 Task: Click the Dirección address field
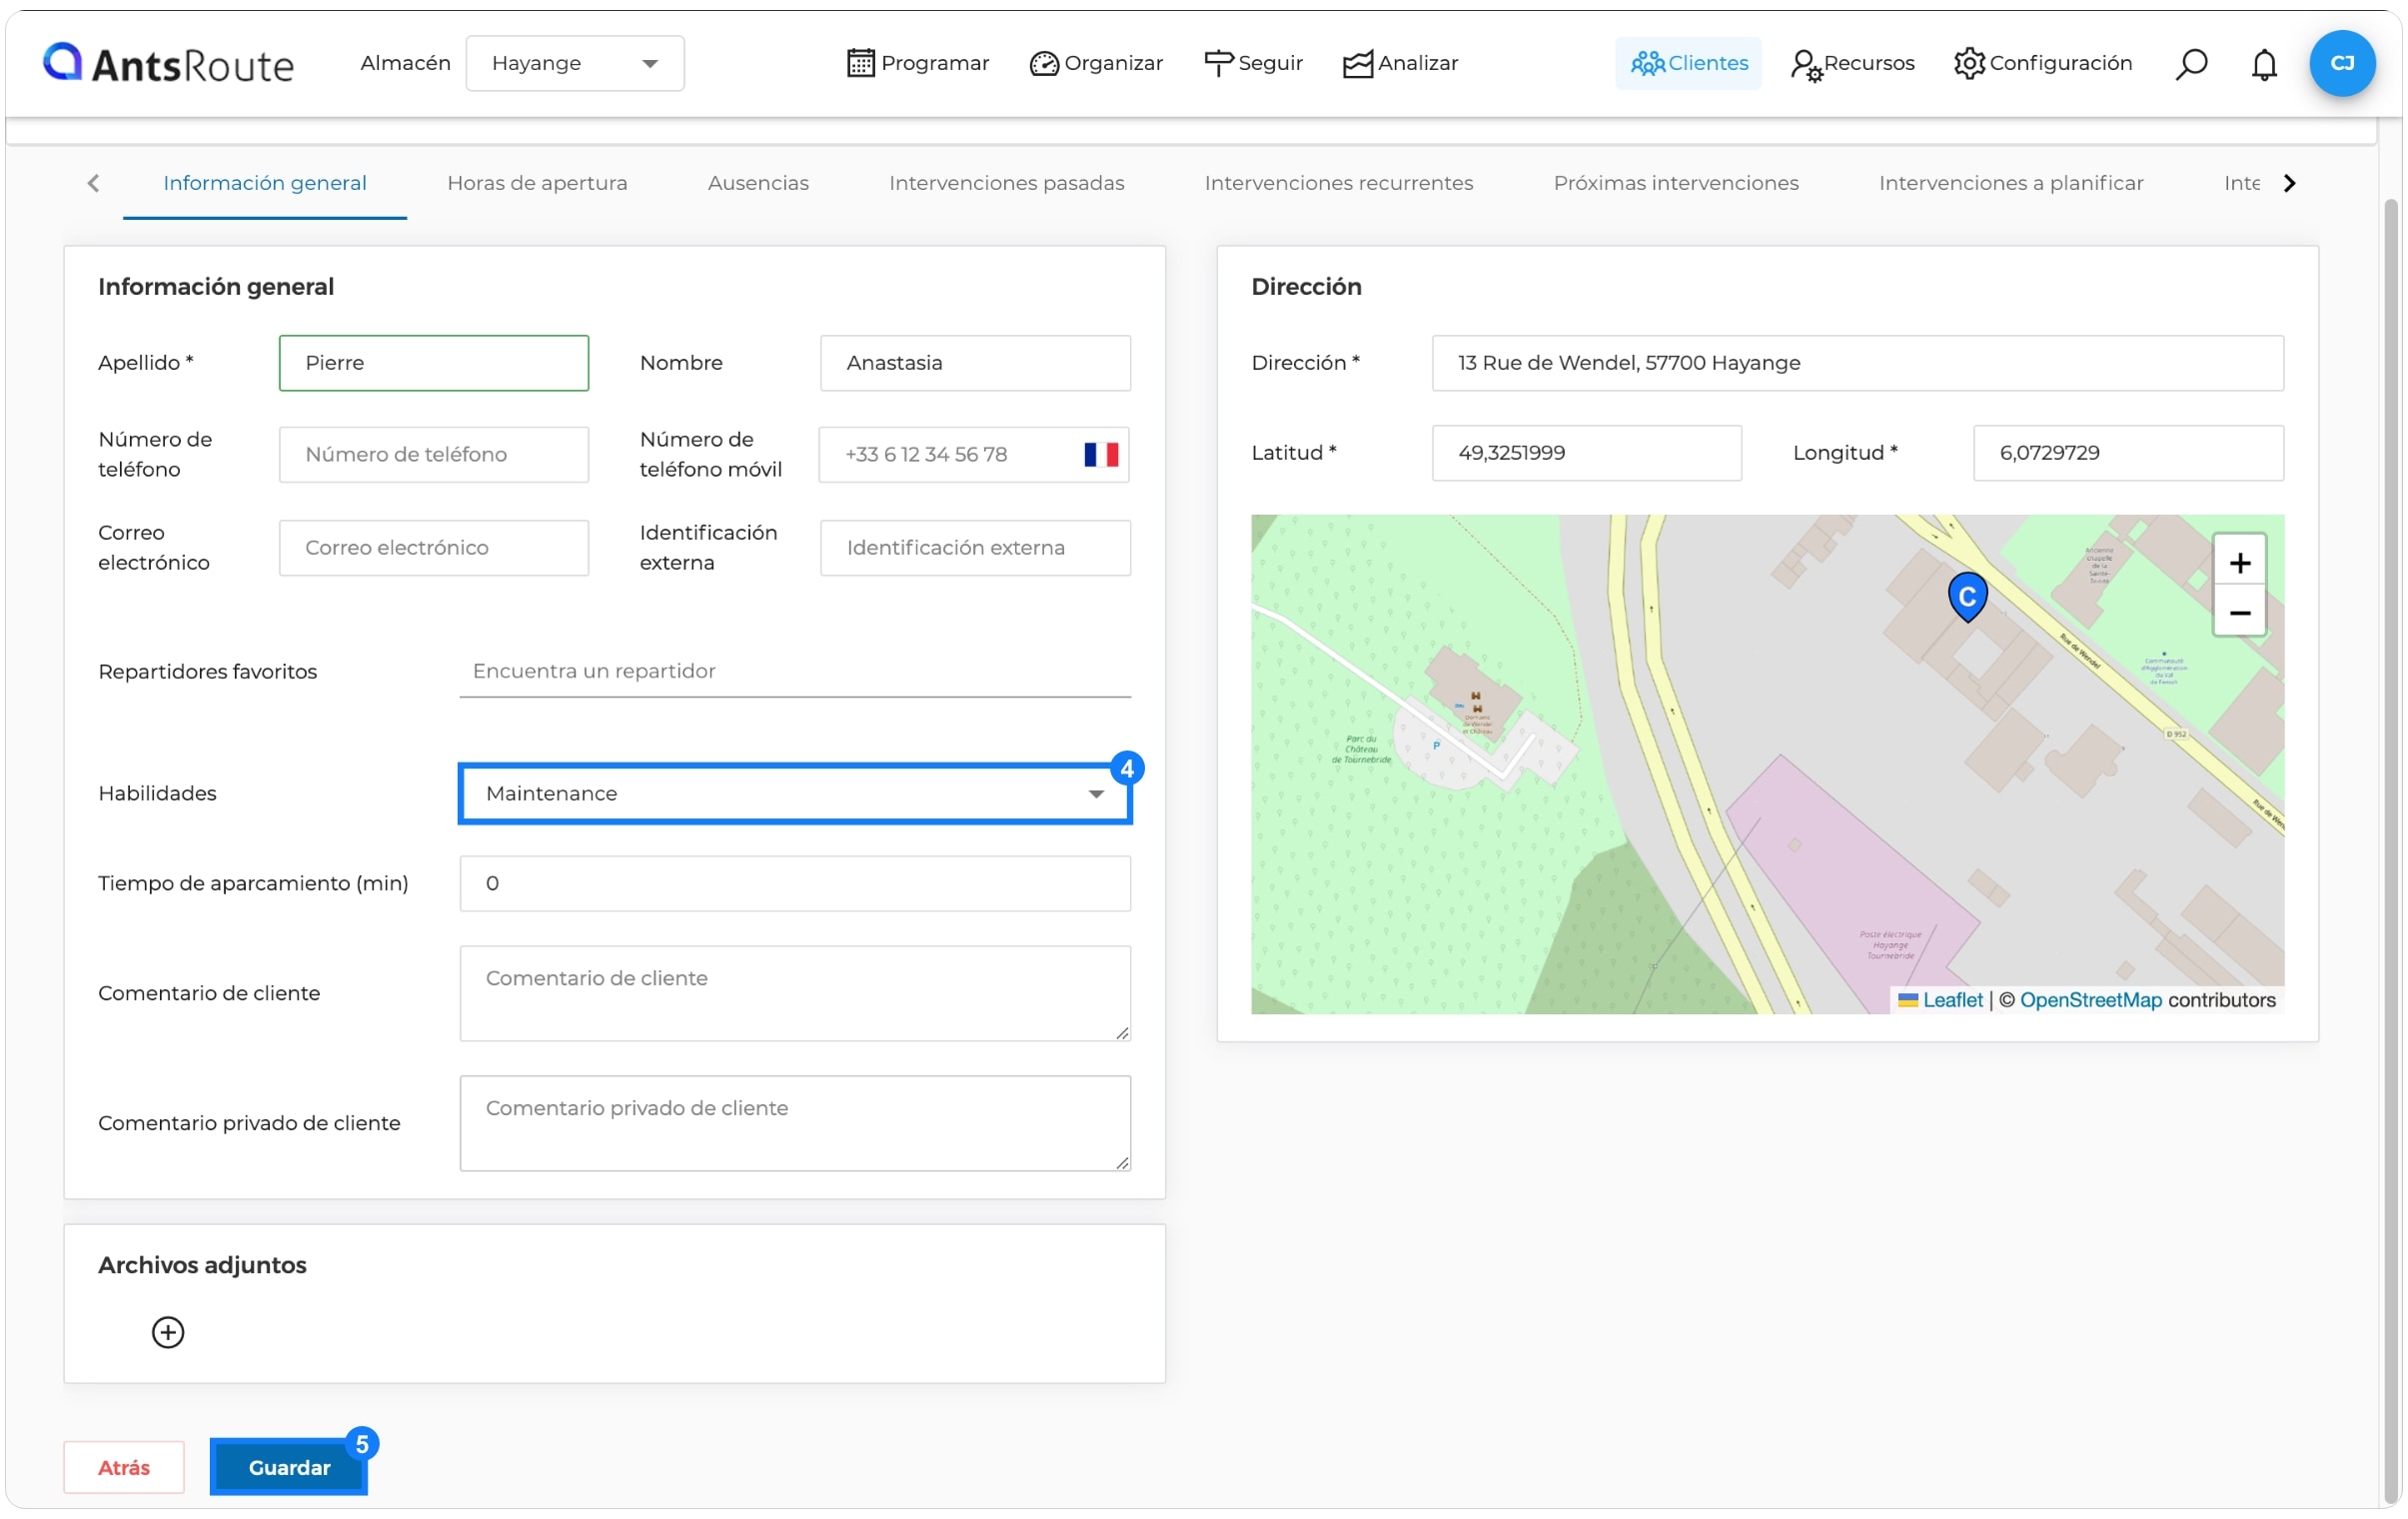(x=1857, y=363)
